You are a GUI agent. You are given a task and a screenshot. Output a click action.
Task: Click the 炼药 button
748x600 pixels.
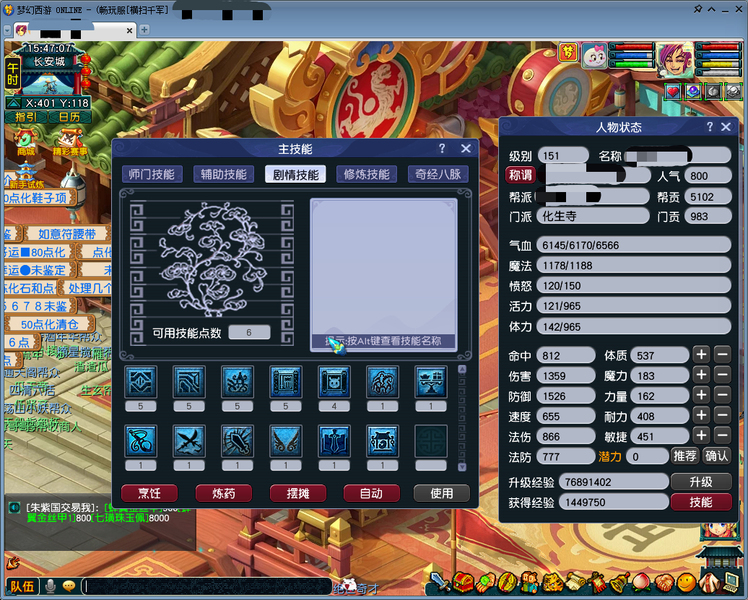[x=224, y=493]
